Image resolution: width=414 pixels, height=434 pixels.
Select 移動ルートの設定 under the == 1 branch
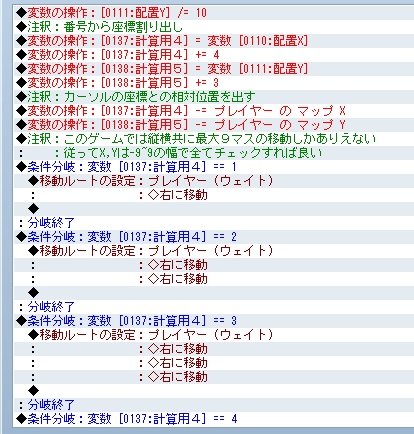tap(214, 181)
